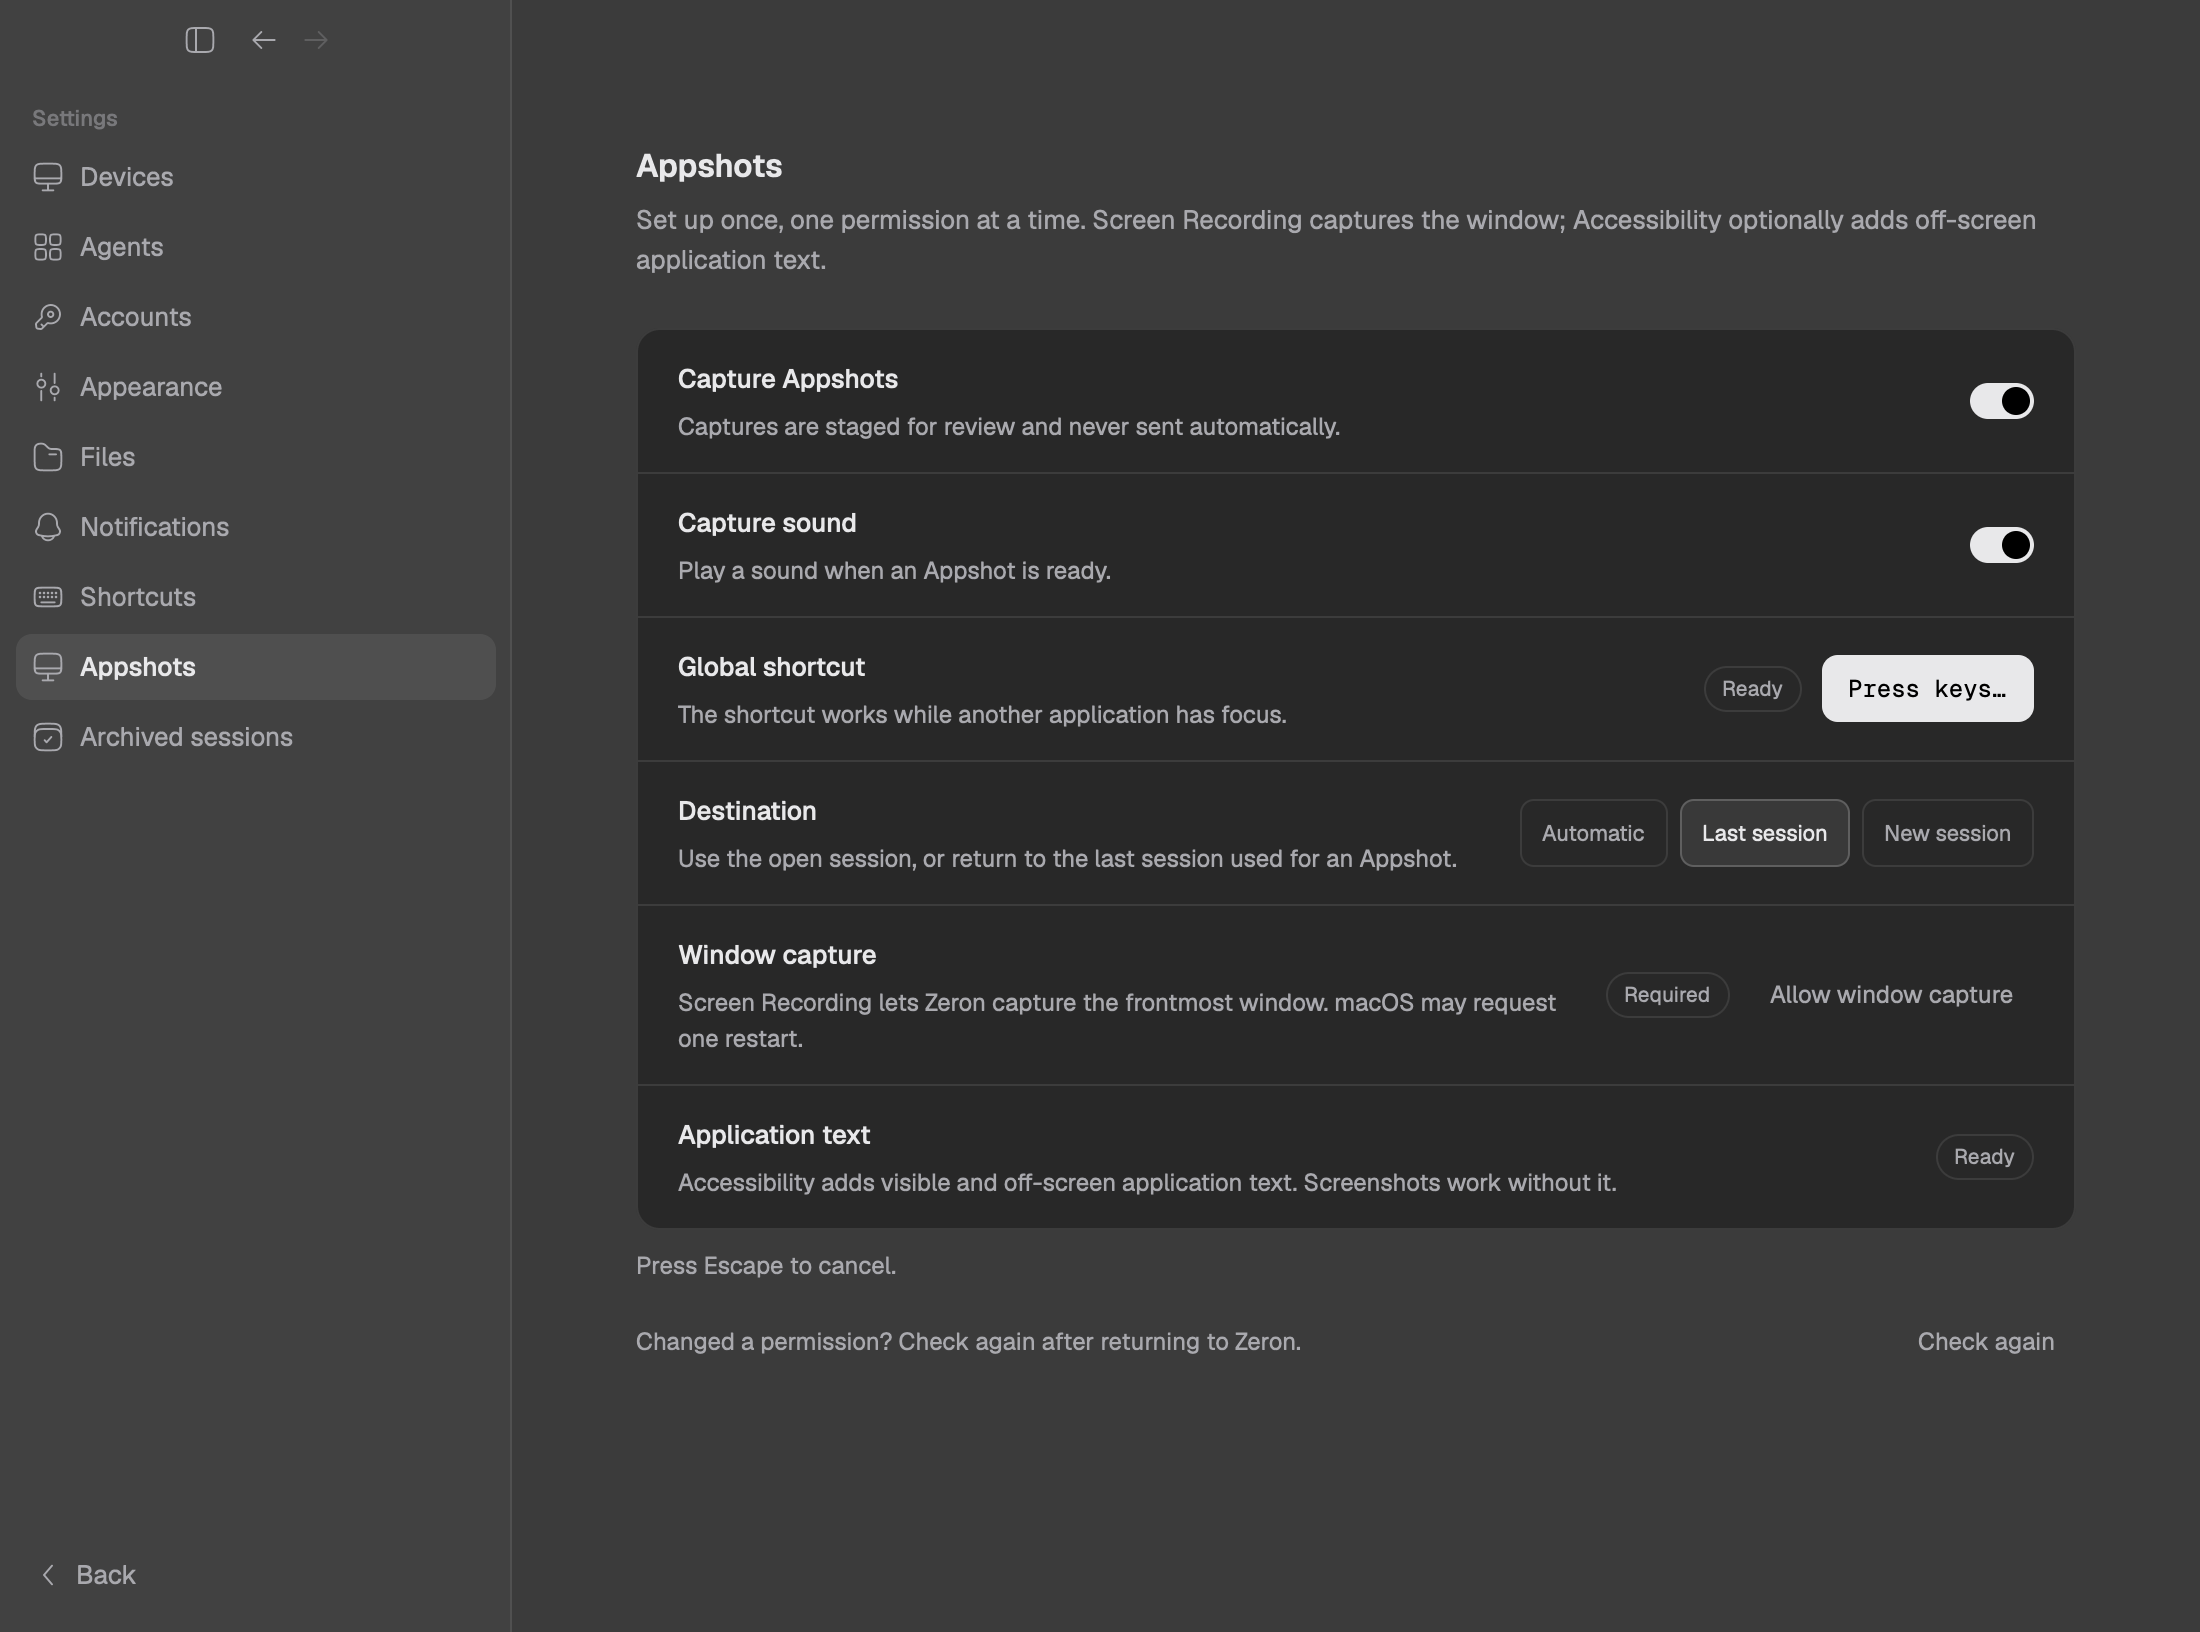Click the back arrow navigation icon
2200x1632 pixels.
(264, 40)
